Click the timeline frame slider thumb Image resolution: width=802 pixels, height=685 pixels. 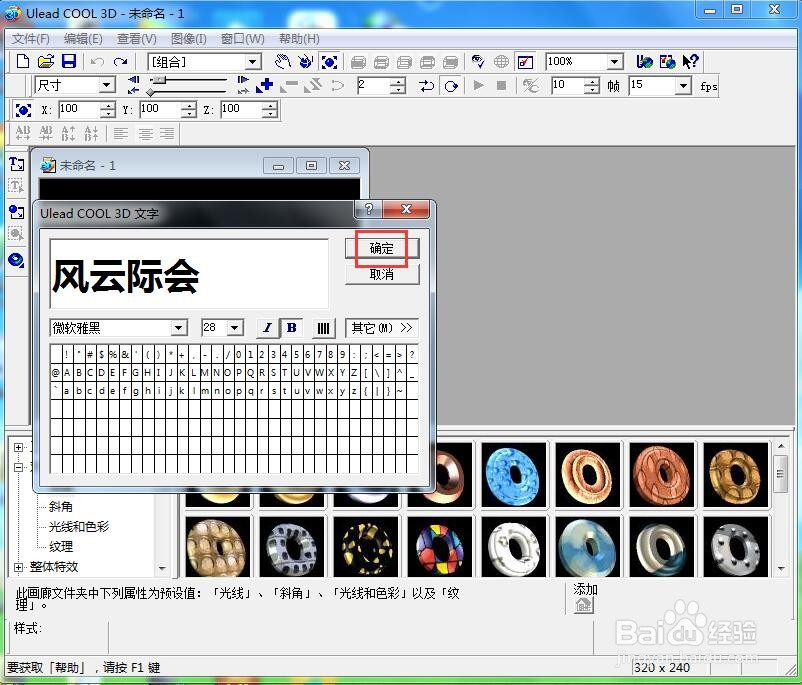point(160,80)
